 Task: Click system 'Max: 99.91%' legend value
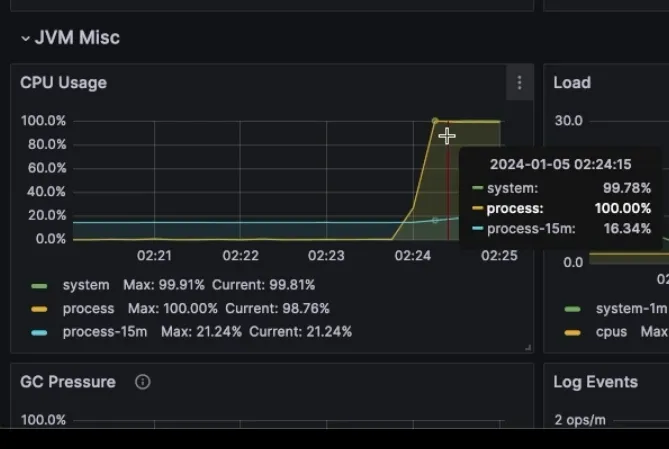164,285
